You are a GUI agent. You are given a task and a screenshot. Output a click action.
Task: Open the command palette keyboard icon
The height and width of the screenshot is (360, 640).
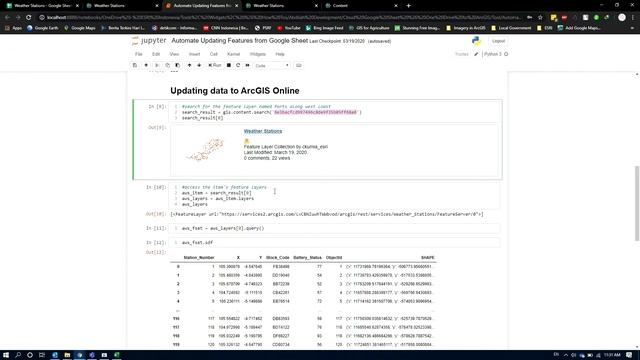click(x=299, y=65)
